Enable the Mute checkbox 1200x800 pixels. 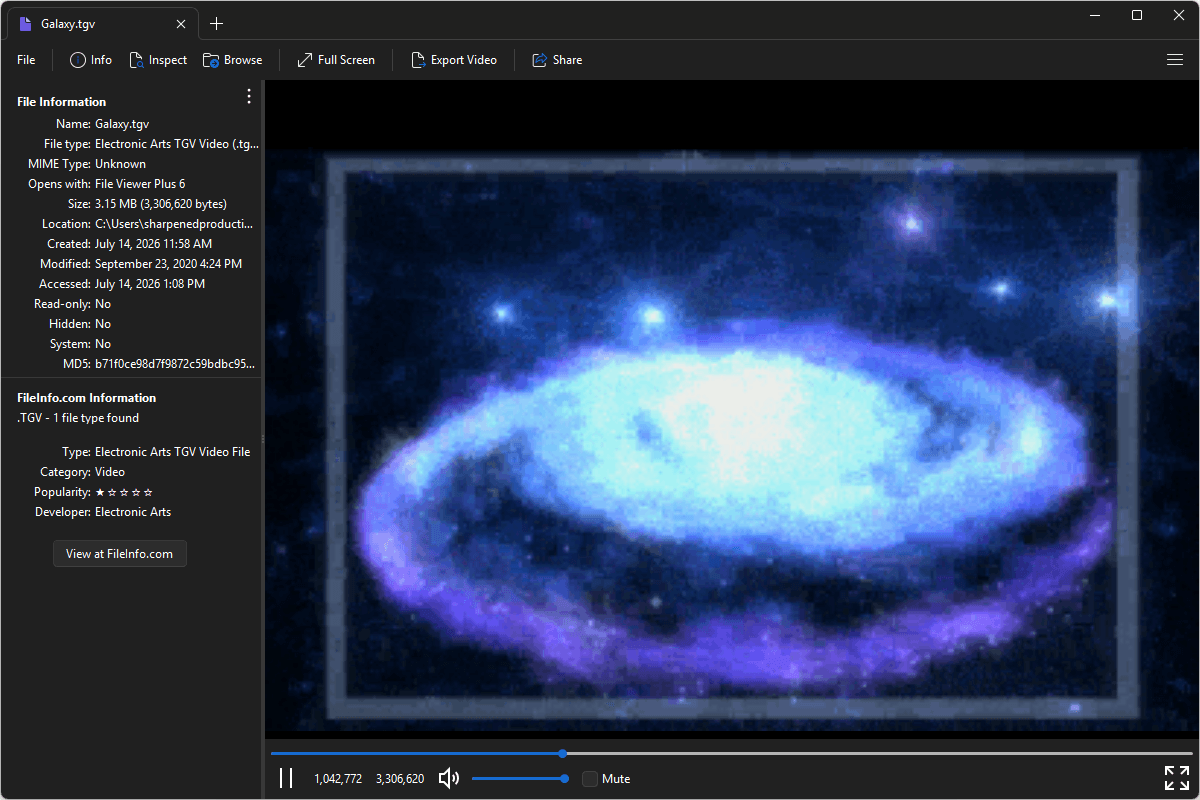pyautogui.click(x=590, y=778)
